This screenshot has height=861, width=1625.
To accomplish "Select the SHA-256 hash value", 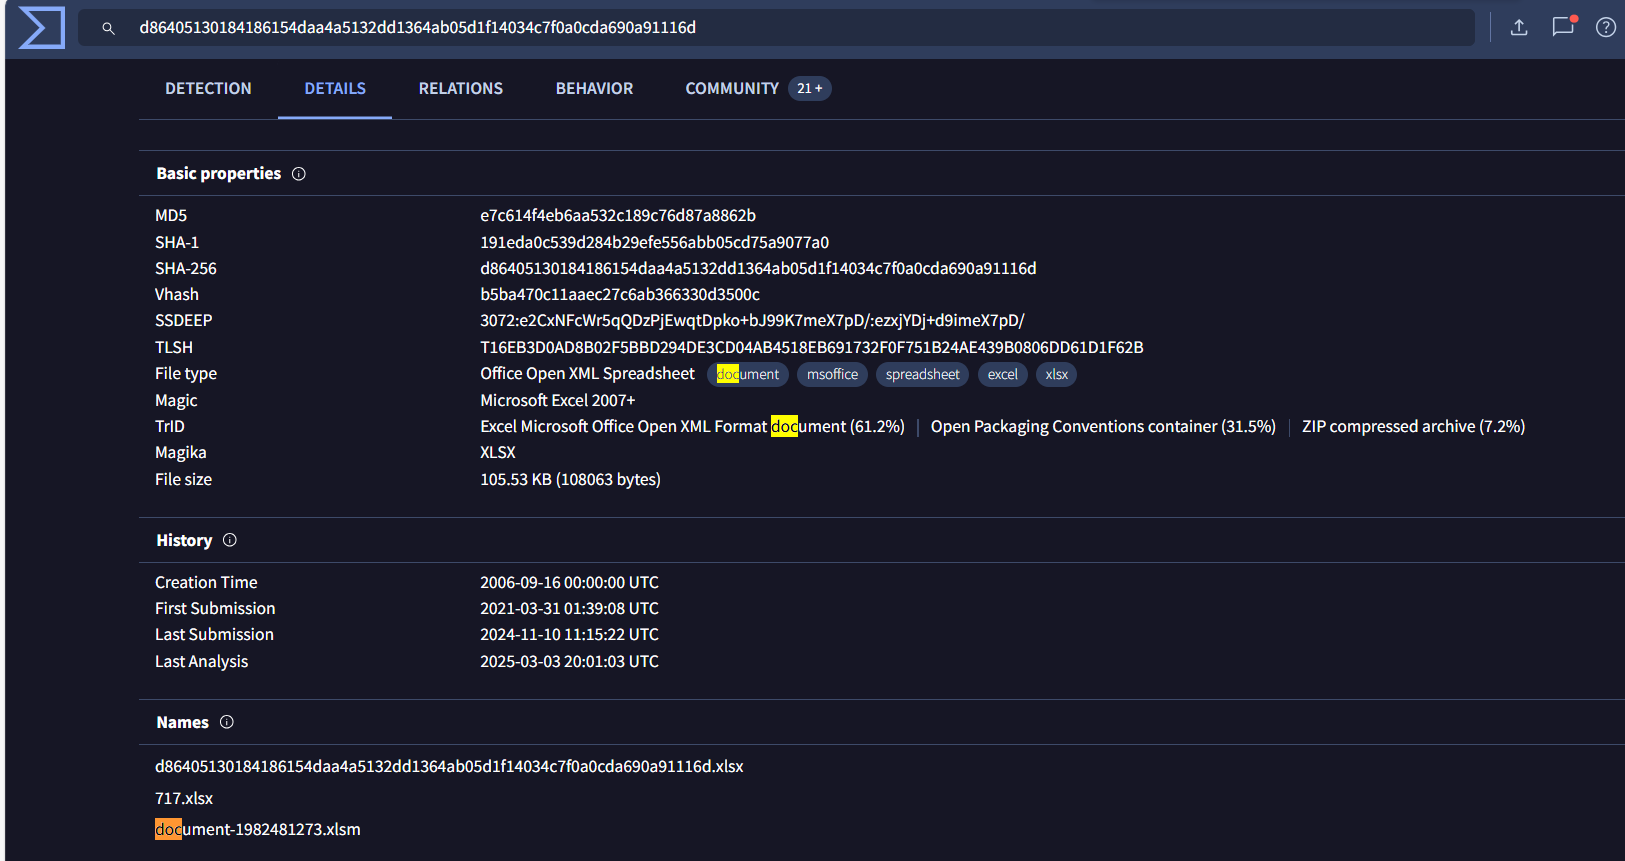I will pos(758,268).
